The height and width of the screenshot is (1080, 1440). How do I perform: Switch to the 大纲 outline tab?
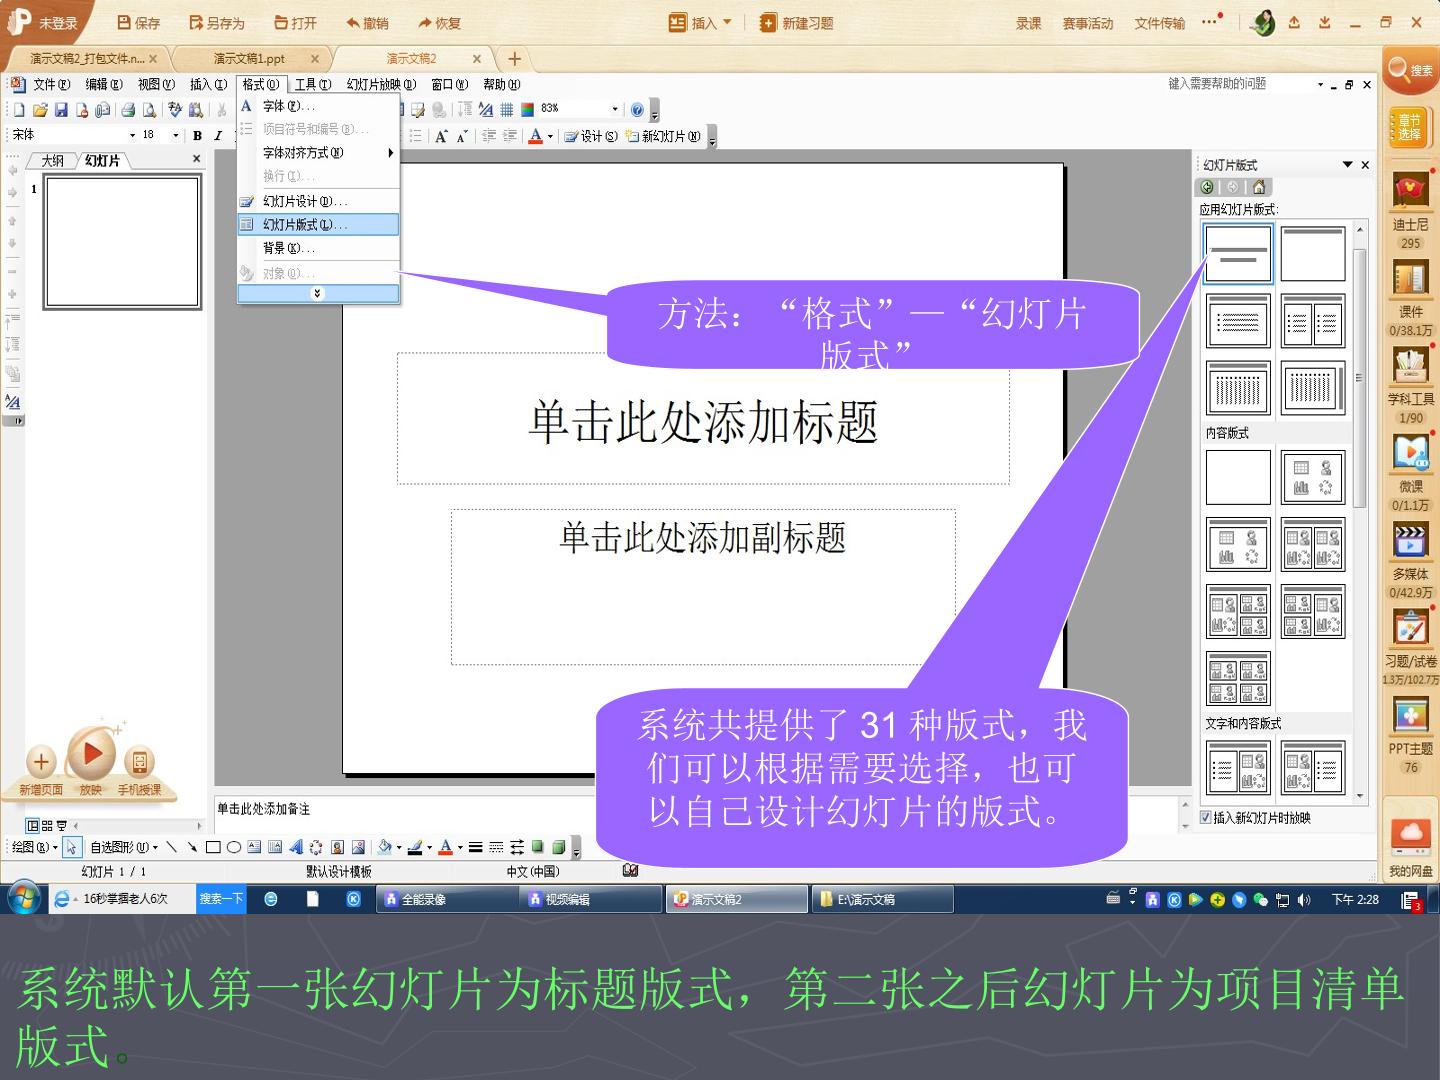(52, 160)
